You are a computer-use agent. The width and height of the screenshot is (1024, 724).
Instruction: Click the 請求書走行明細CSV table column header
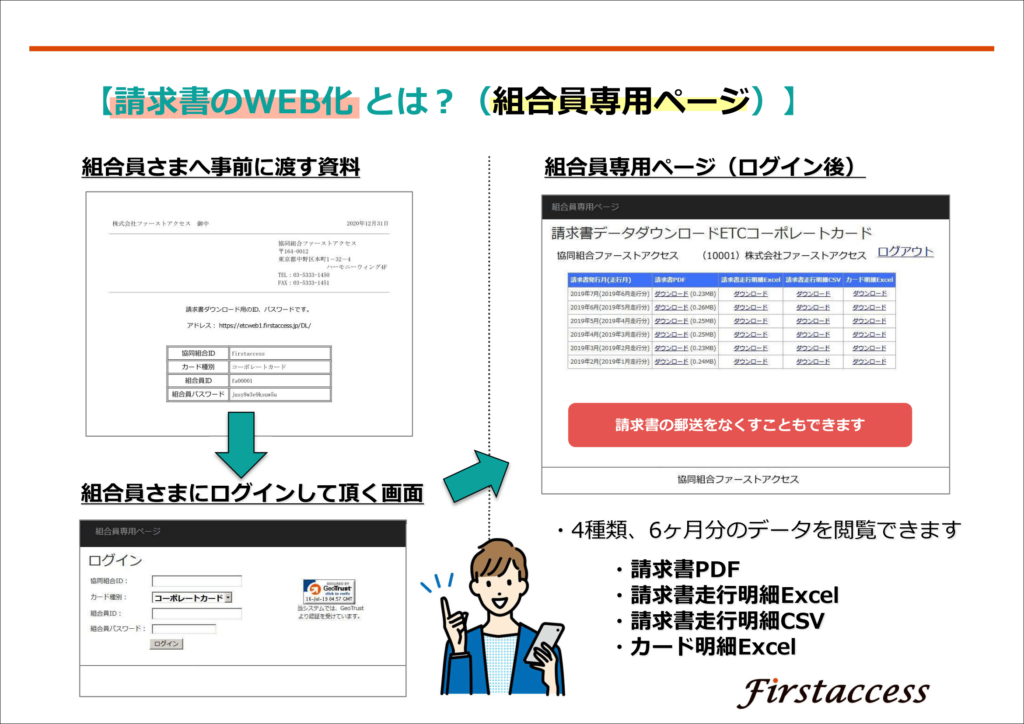tap(813, 280)
